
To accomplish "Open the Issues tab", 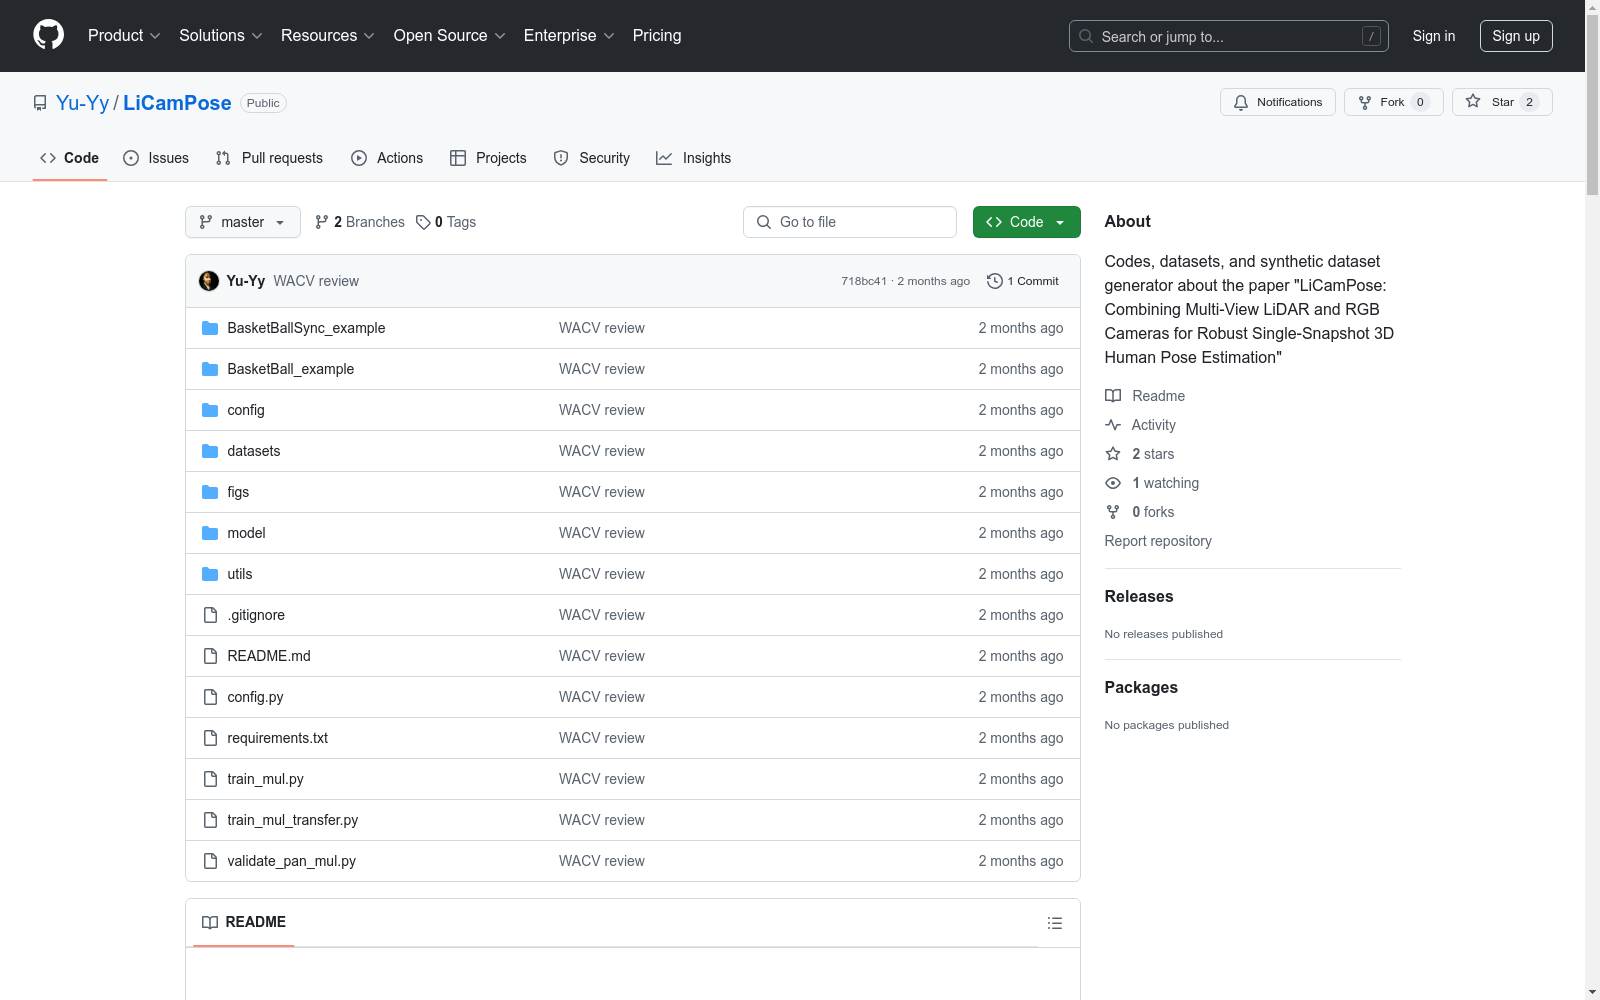I will click(x=156, y=158).
